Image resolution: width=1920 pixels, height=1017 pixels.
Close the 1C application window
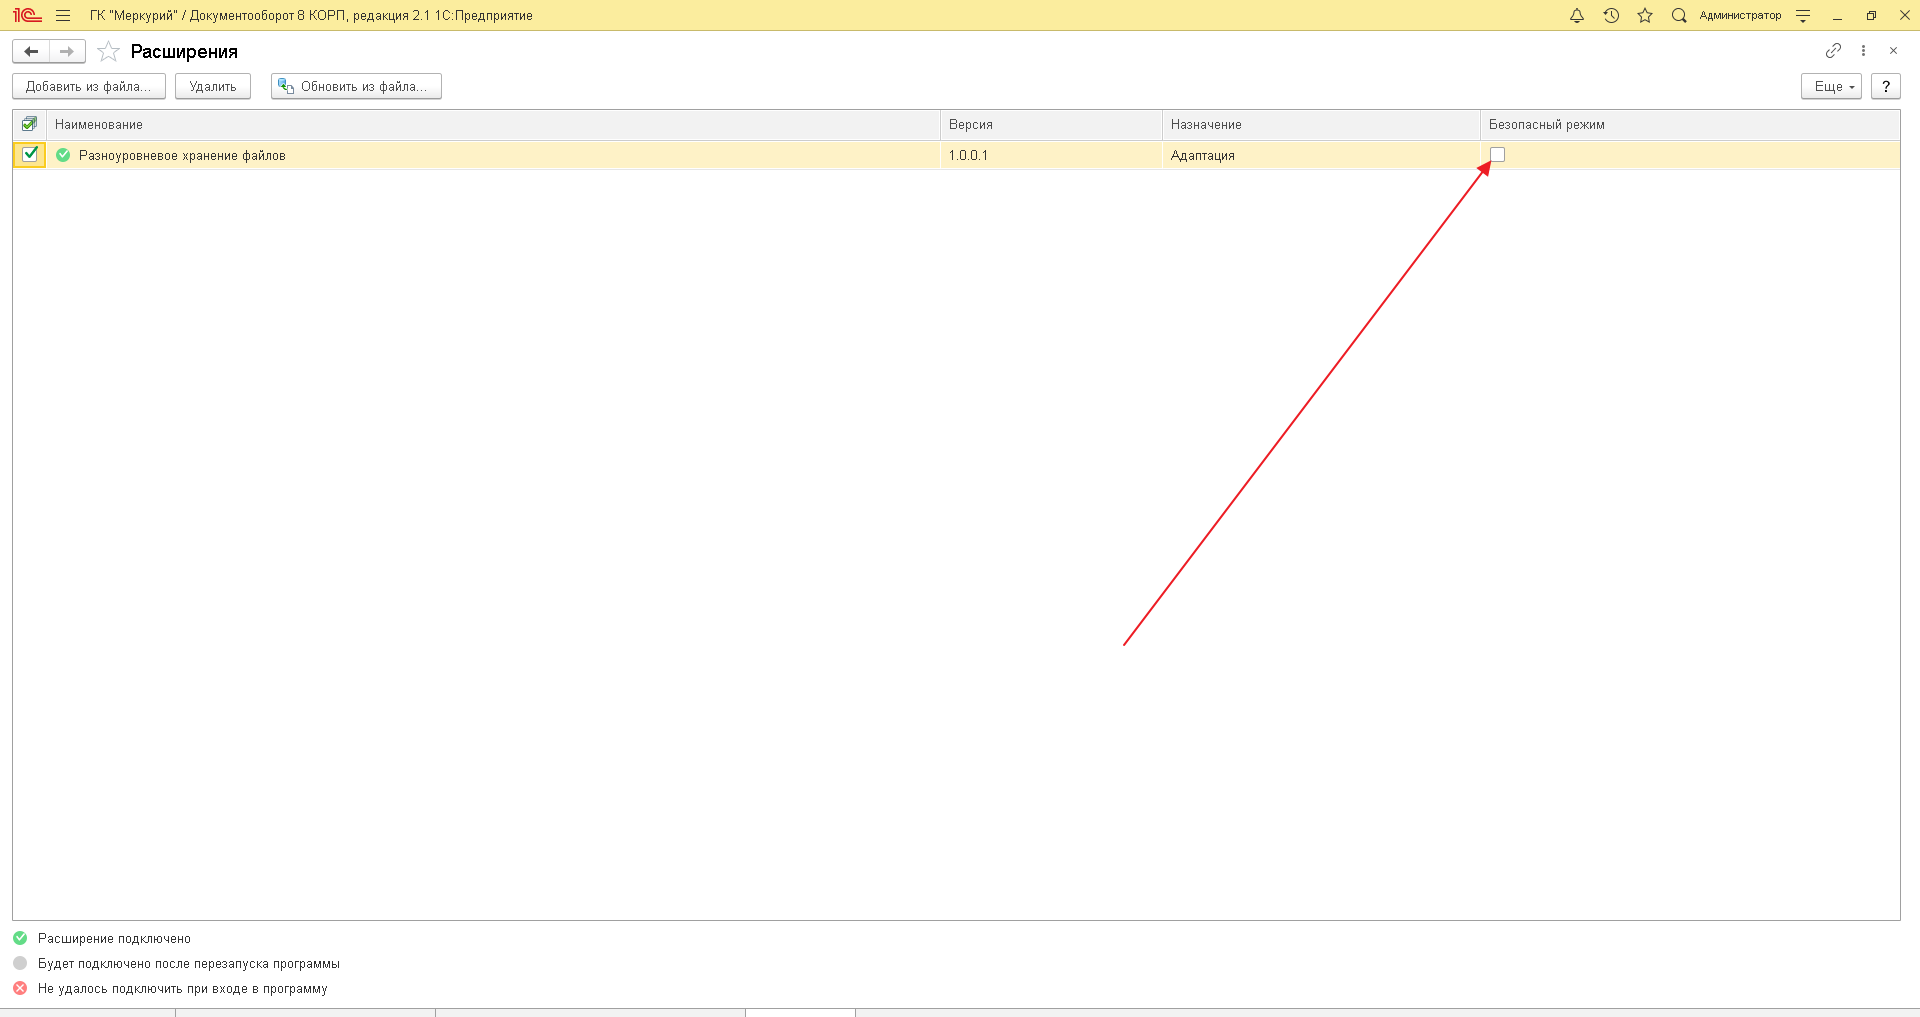[x=1905, y=15]
